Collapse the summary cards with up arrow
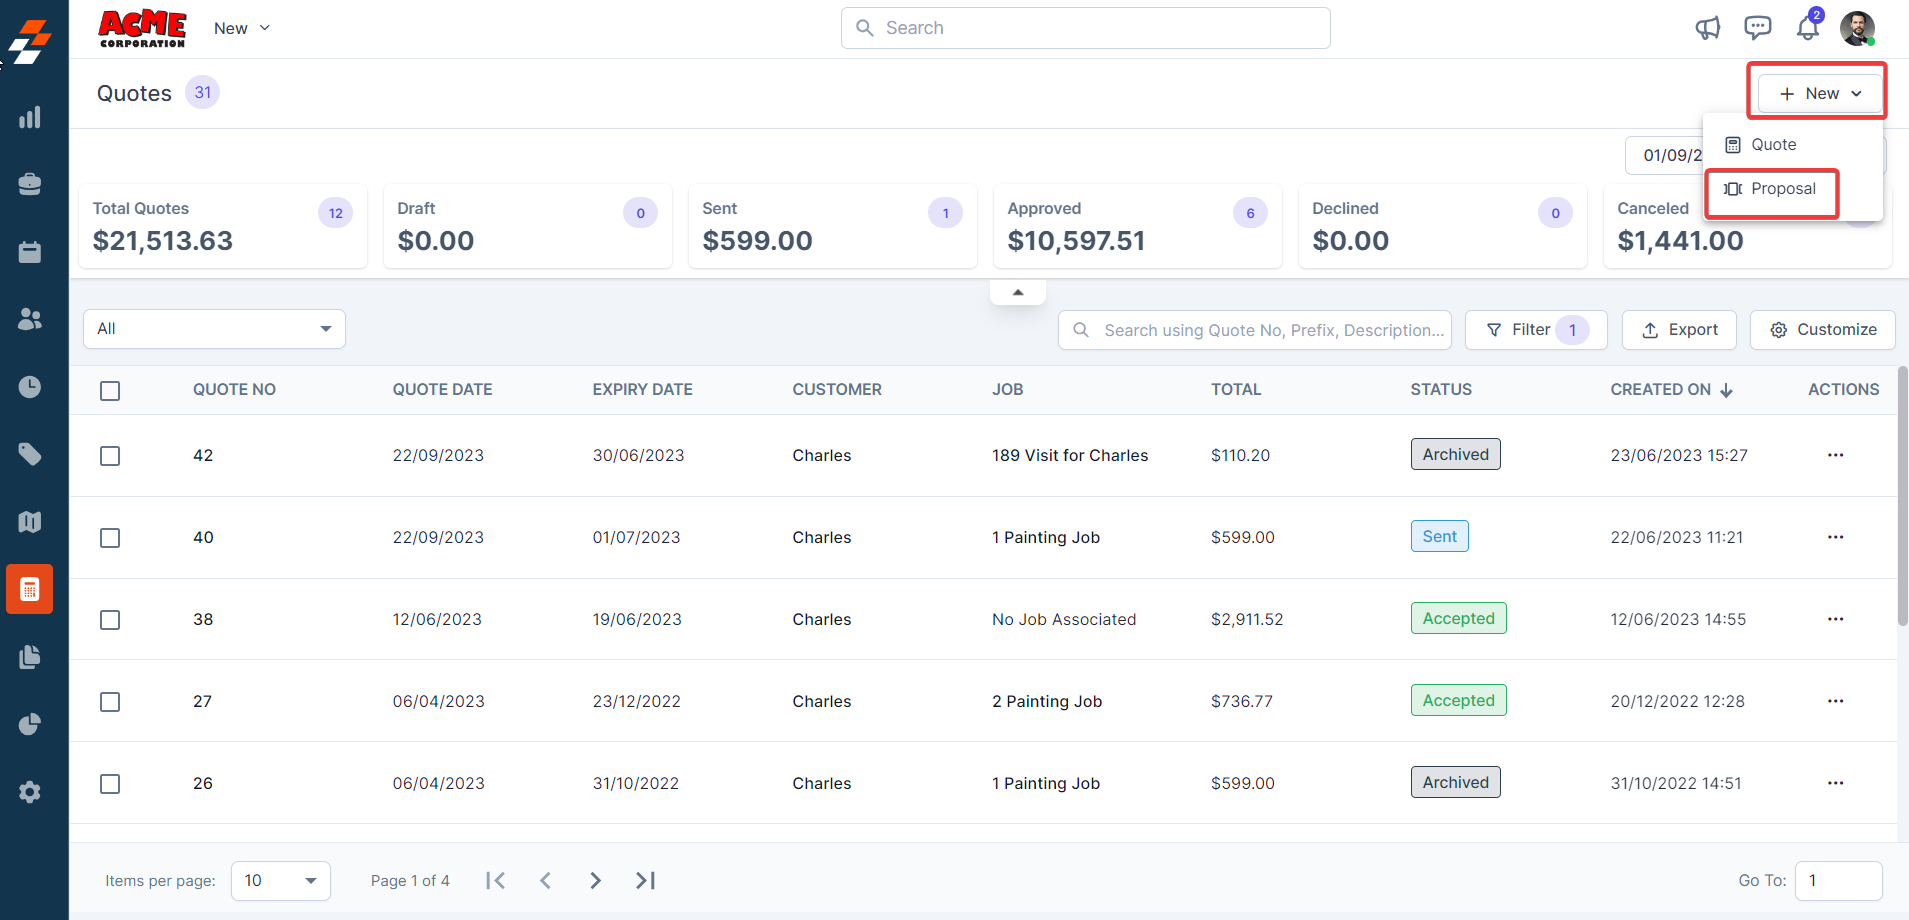 pyautogui.click(x=1018, y=292)
